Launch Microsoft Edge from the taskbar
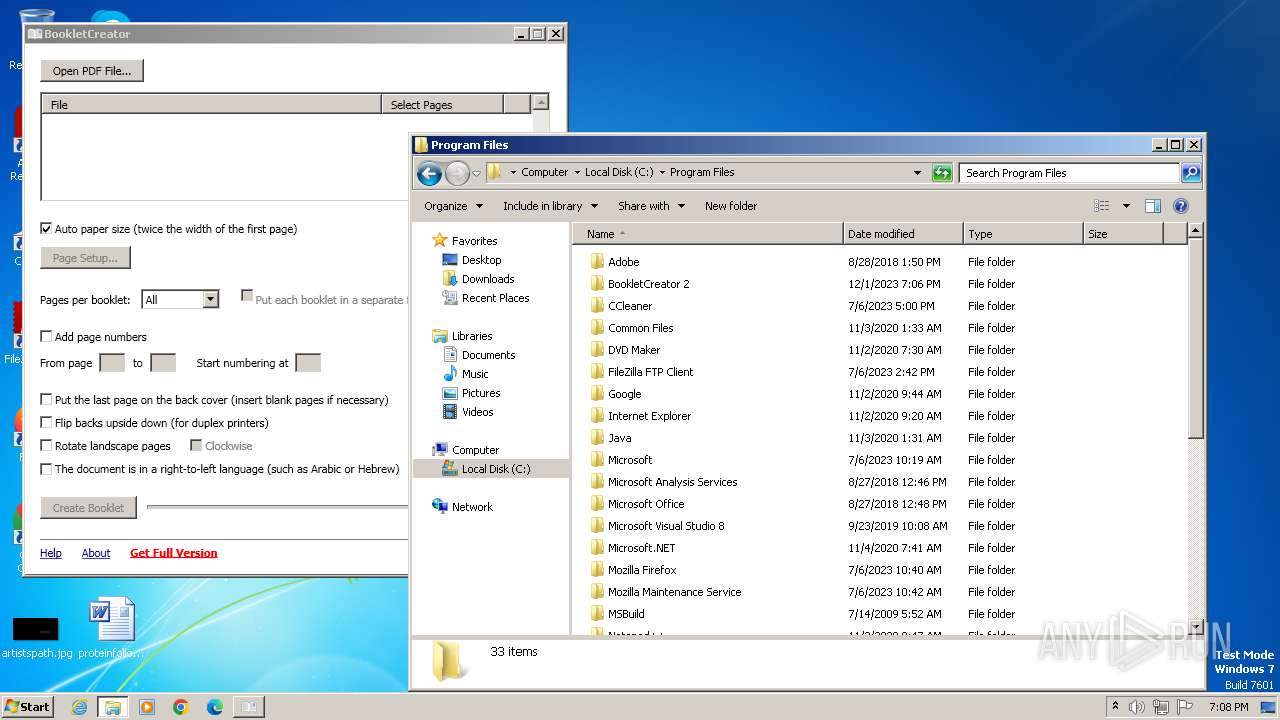 [x=215, y=707]
